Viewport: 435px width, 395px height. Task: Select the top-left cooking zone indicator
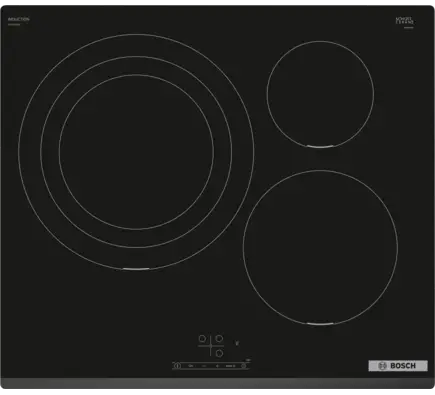click(x=202, y=339)
